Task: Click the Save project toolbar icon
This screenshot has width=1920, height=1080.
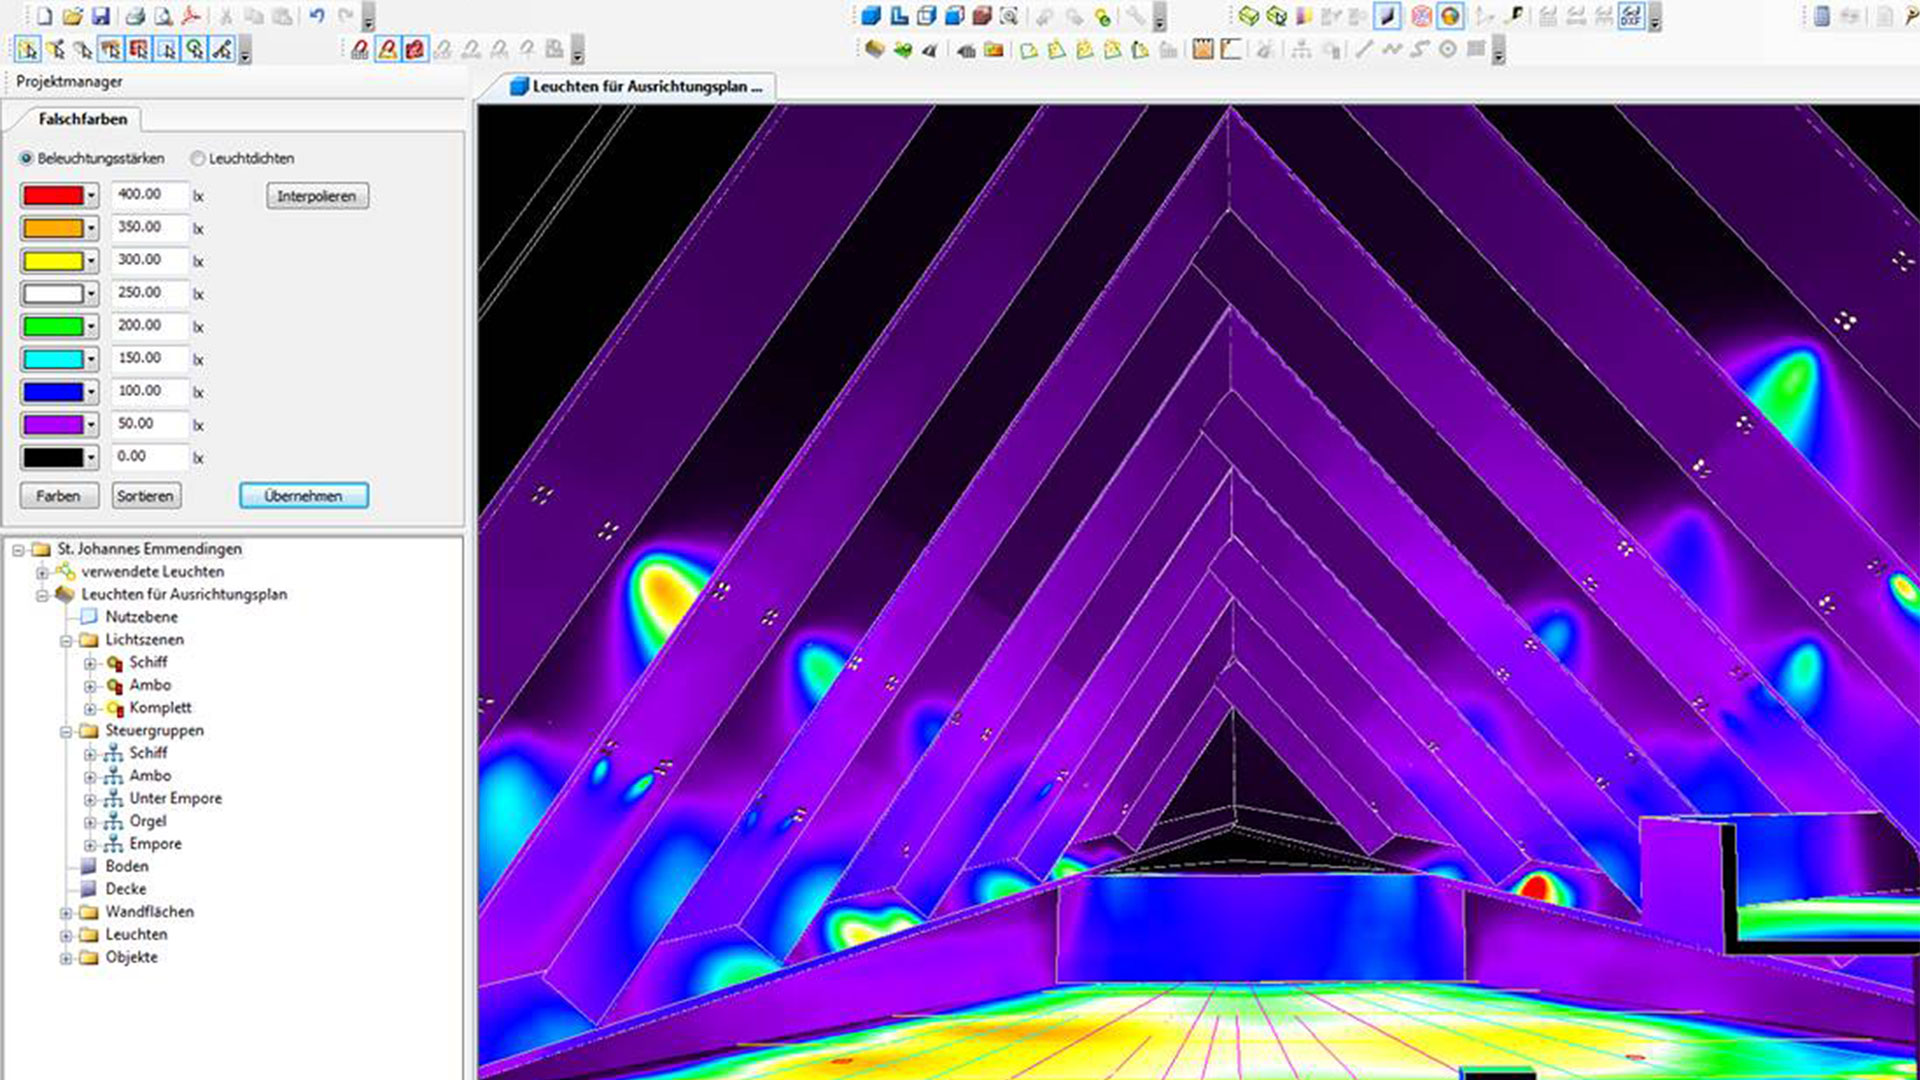Action: tap(100, 16)
